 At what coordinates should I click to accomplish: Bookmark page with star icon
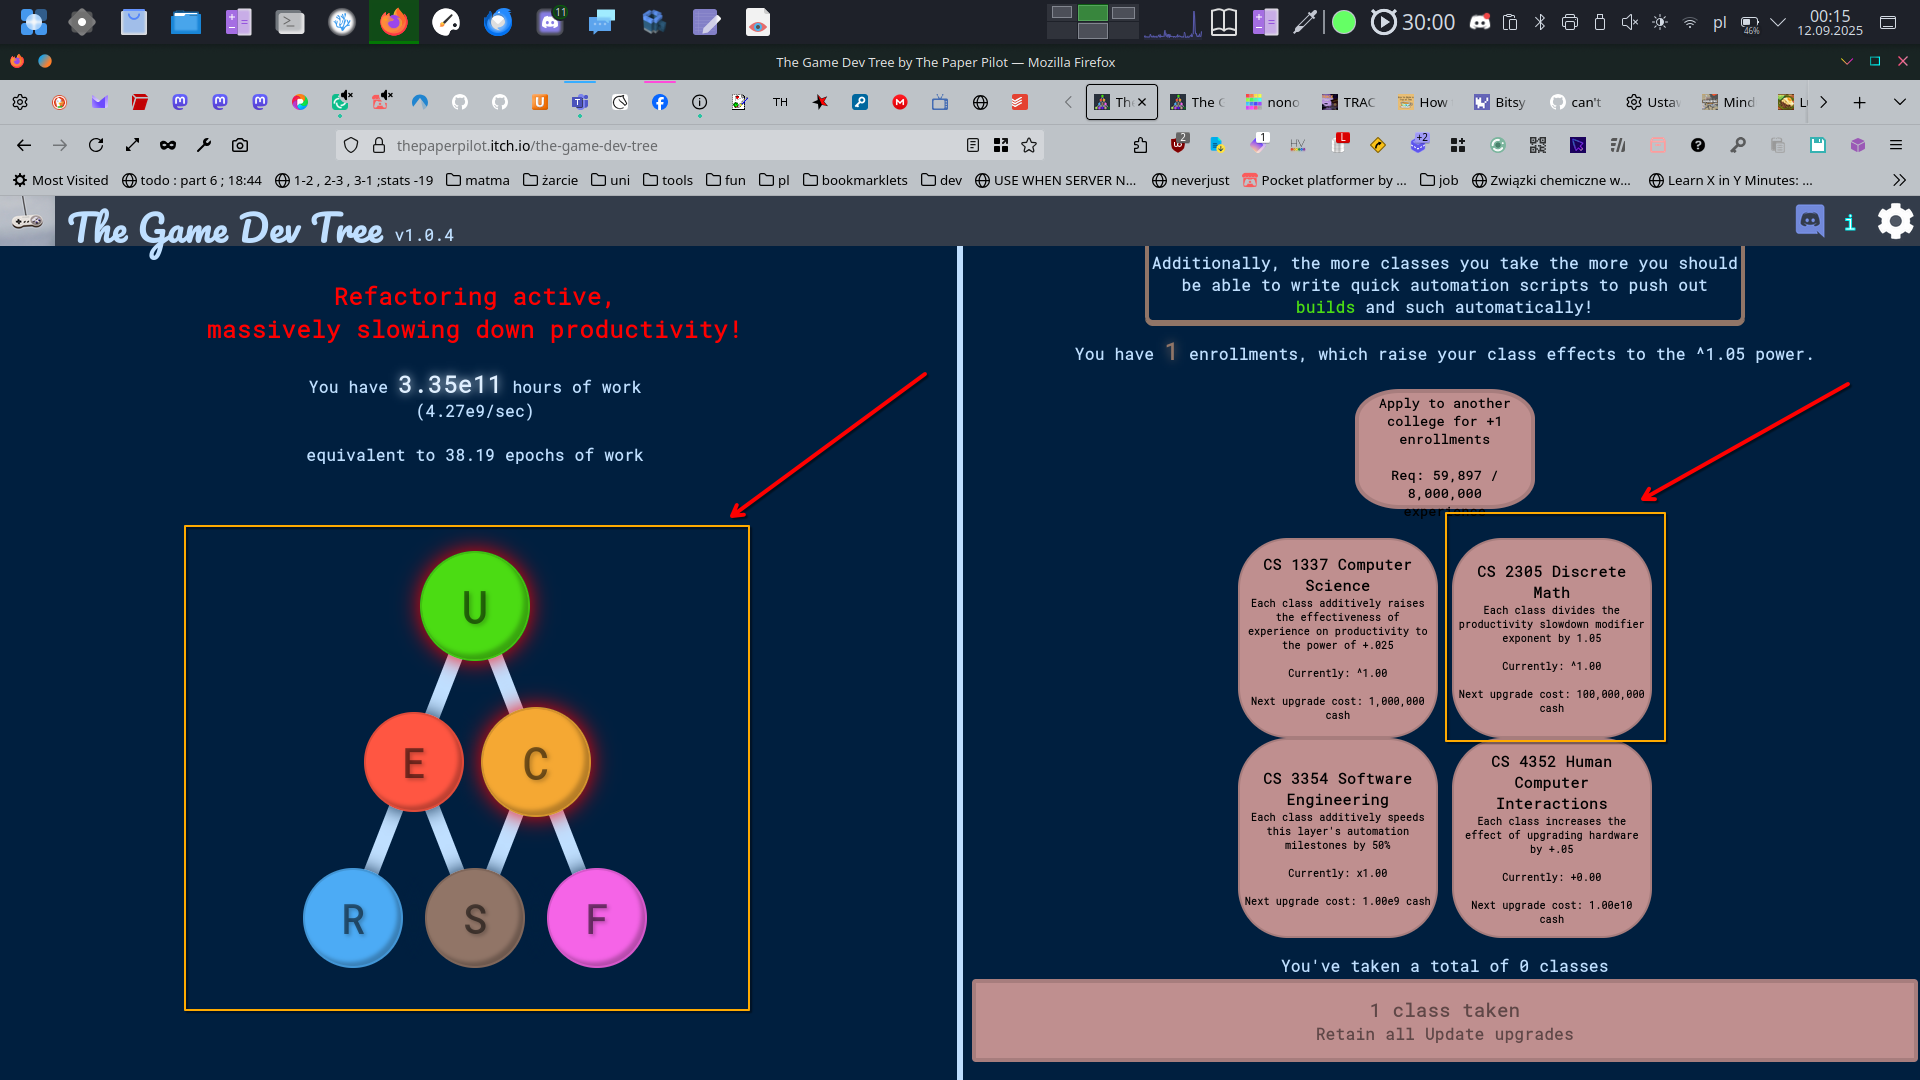pos(1029,145)
